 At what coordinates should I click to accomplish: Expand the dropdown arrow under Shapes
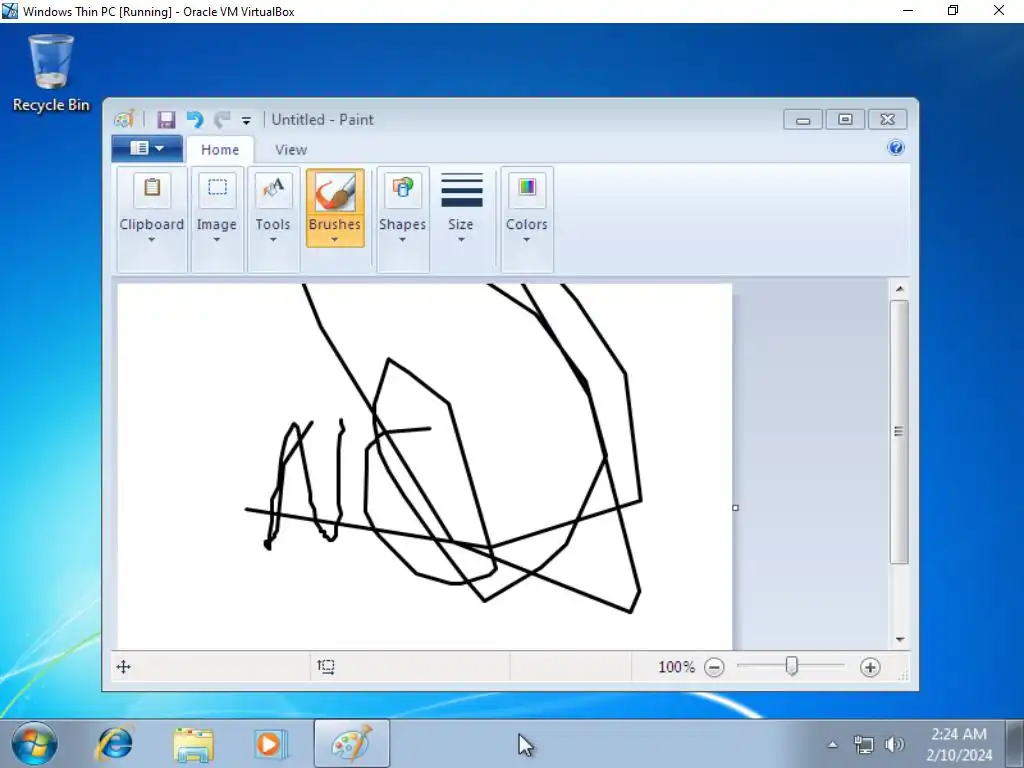pos(402,240)
